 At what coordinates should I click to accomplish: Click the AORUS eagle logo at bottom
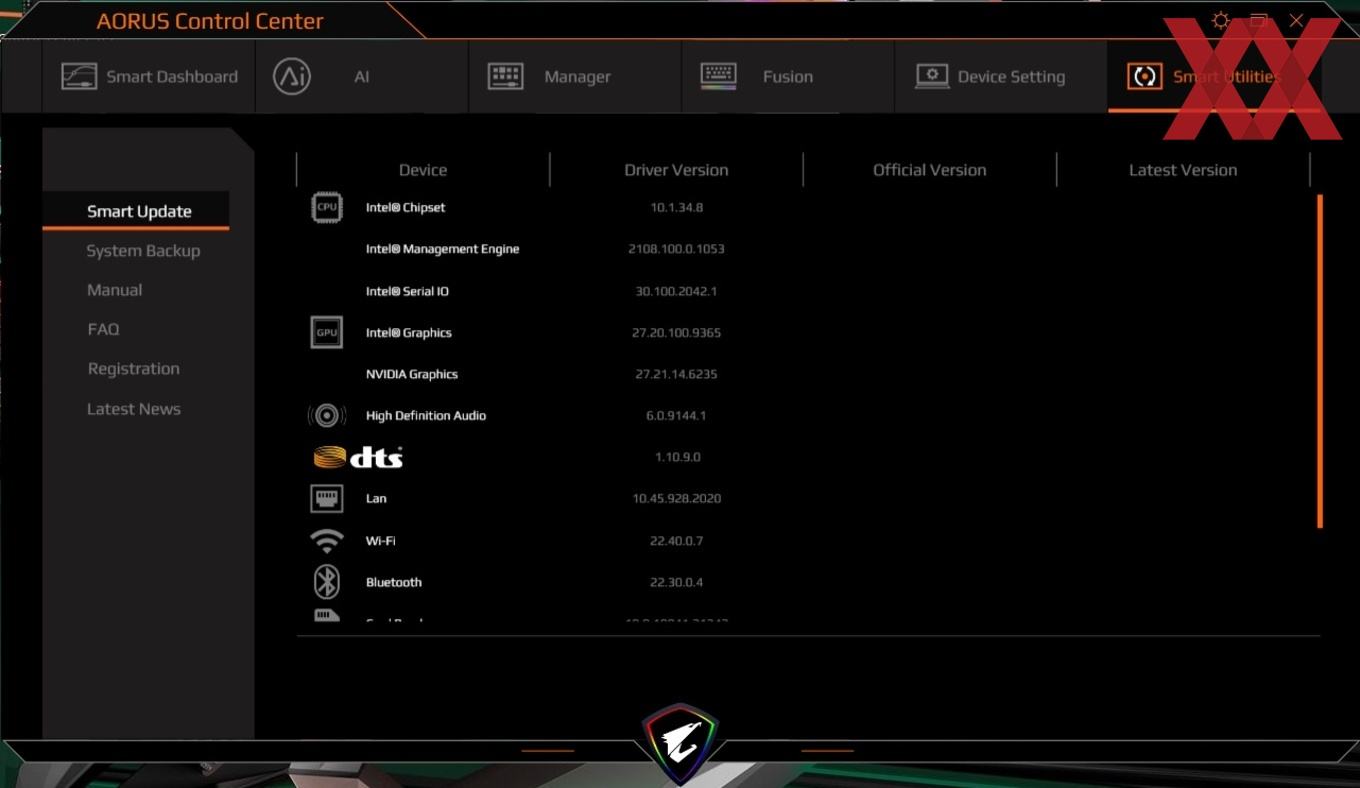(680, 745)
